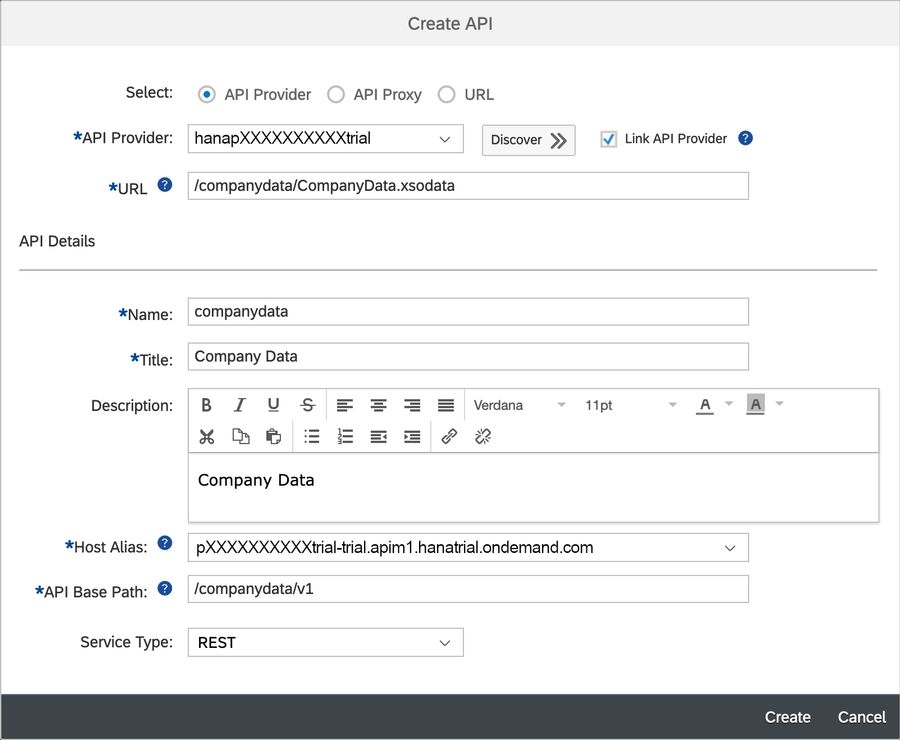Click the cut scissors icon
Image resolution: width=900 pixels, height=740 pixels.
[206, 436]
